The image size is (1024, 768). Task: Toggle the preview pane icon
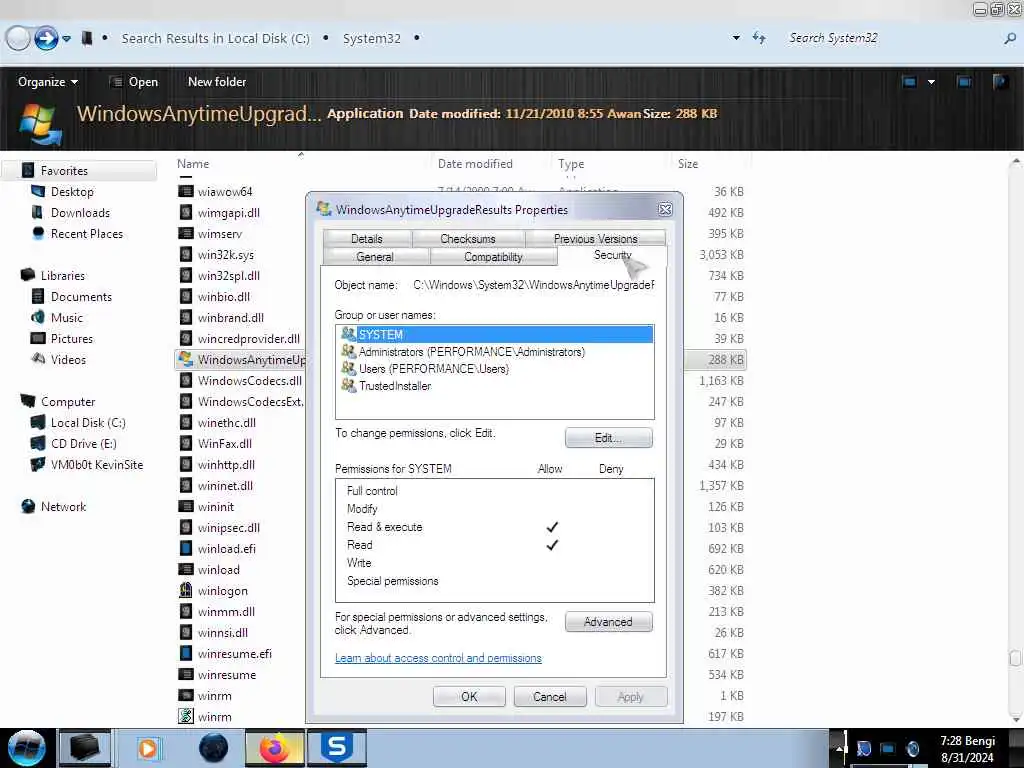(x=963, y=82)
